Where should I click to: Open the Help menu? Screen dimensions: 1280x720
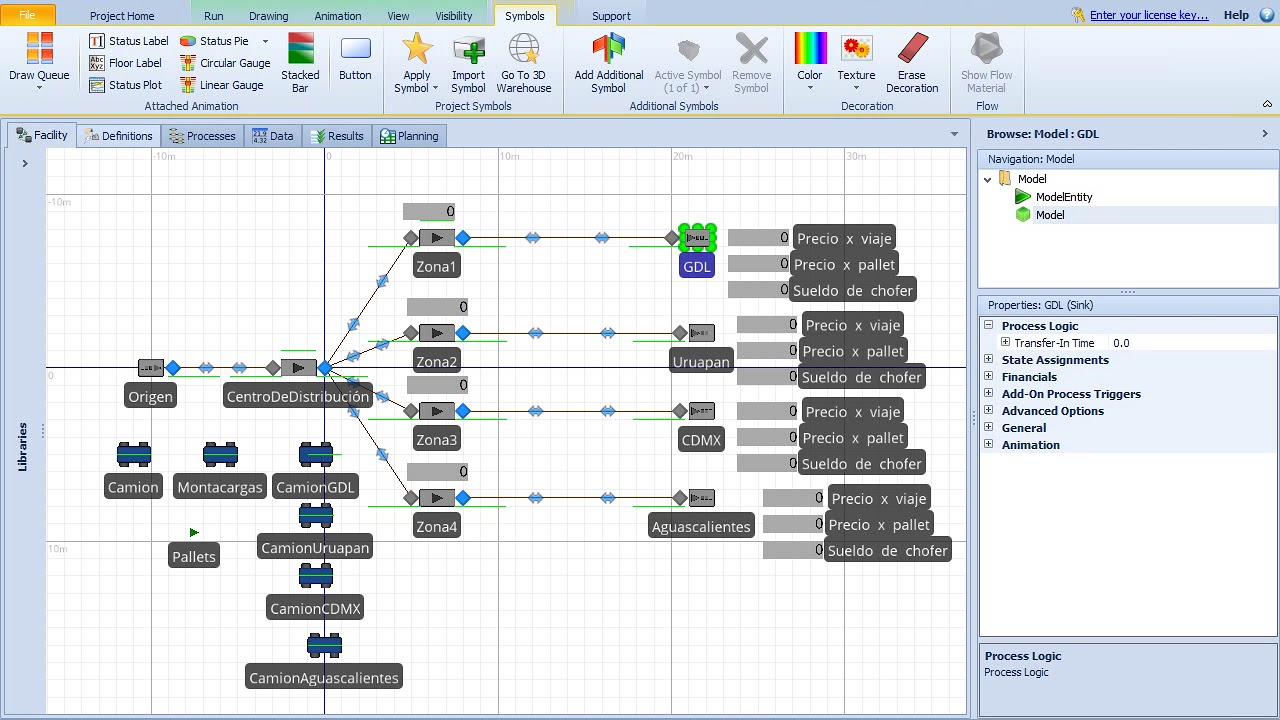[x=1236, y=15]
